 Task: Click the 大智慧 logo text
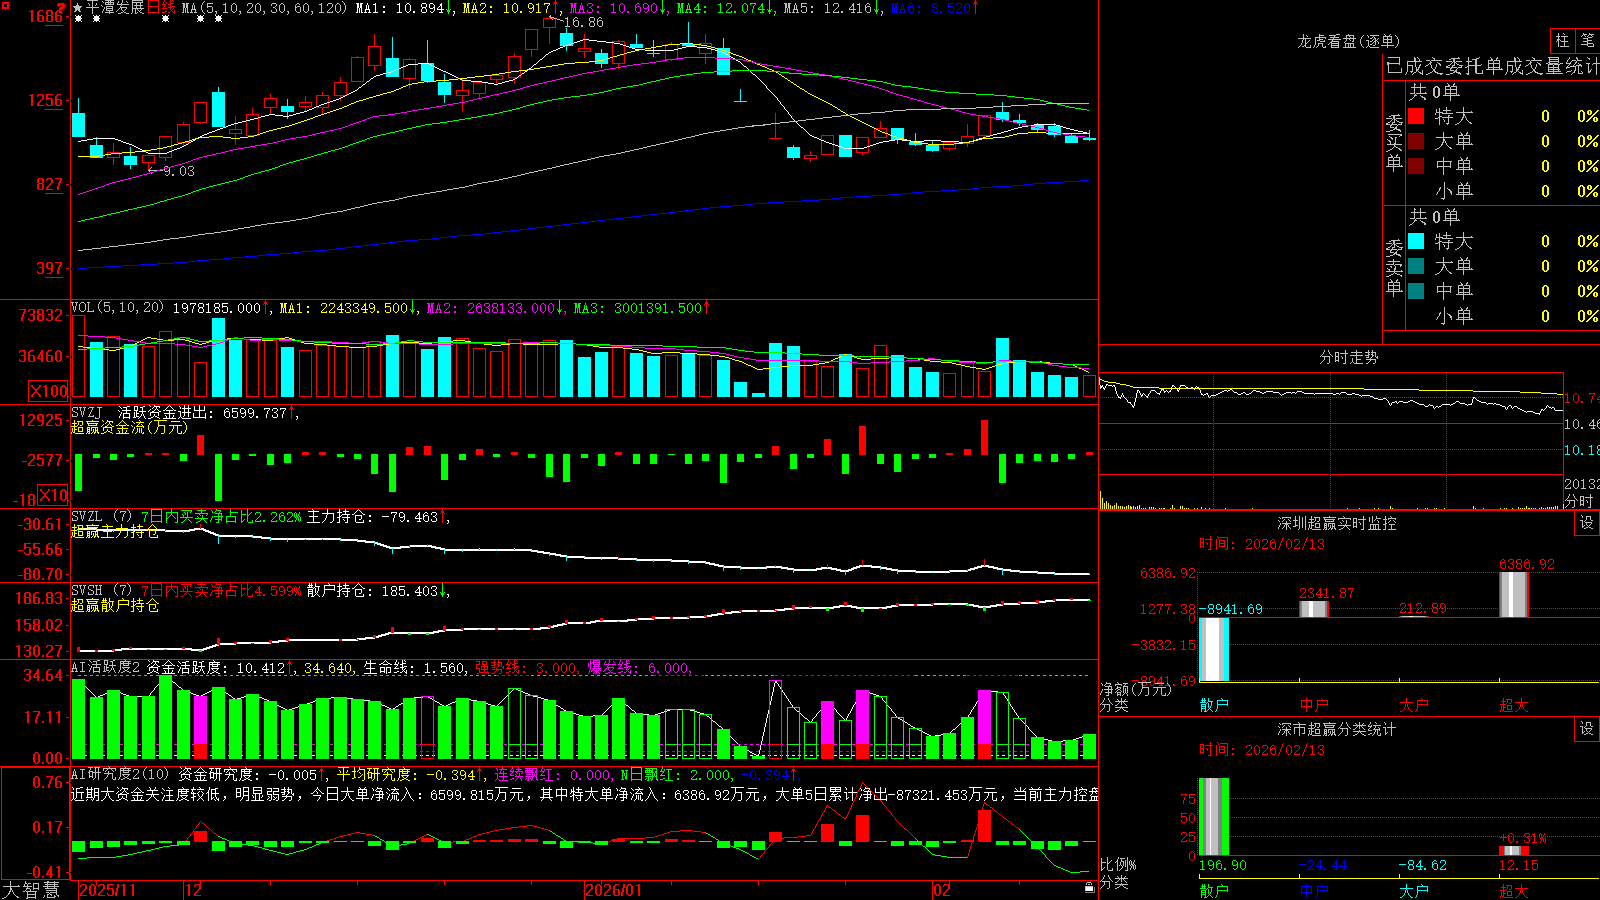(x=31, y=889)
